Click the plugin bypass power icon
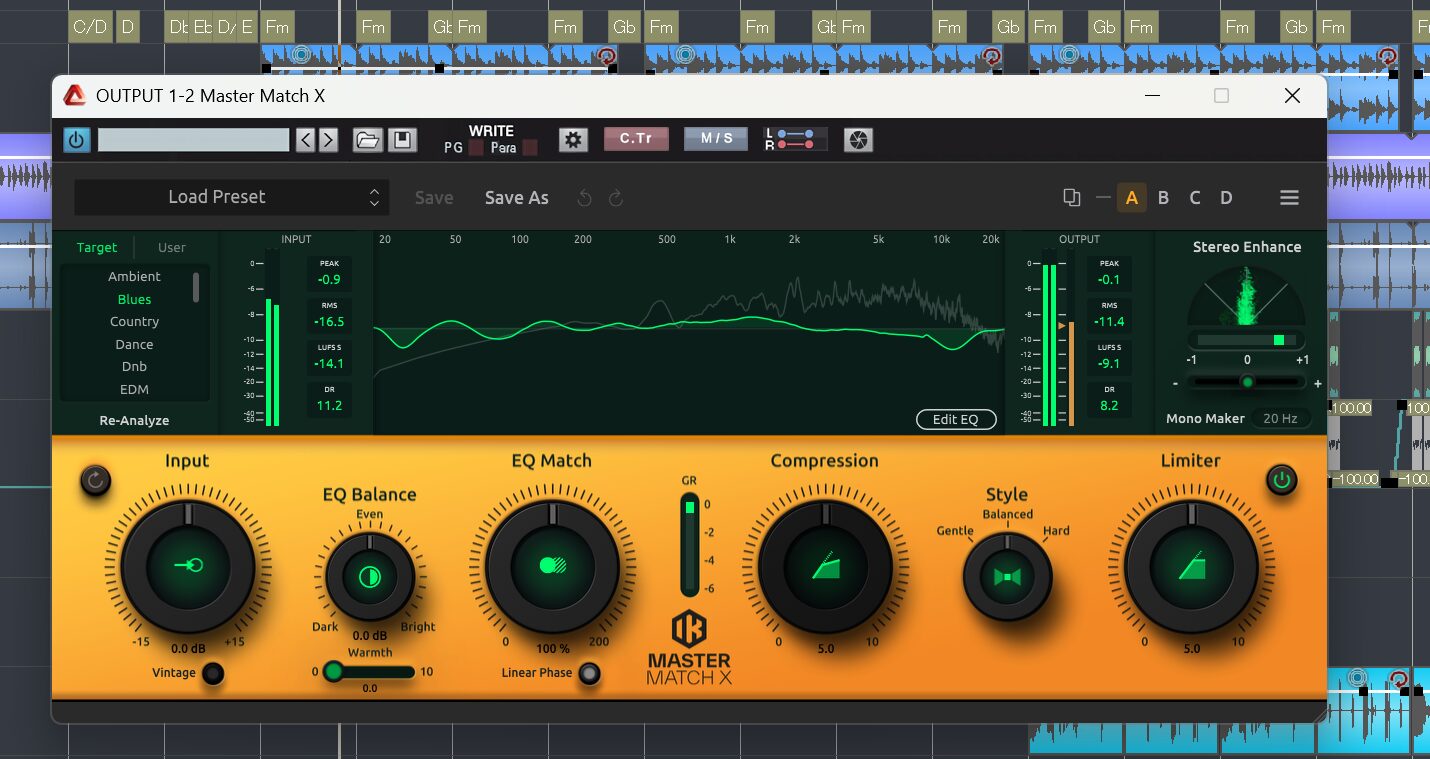This screenshot has height=759, width=1430. coord(77,140)
